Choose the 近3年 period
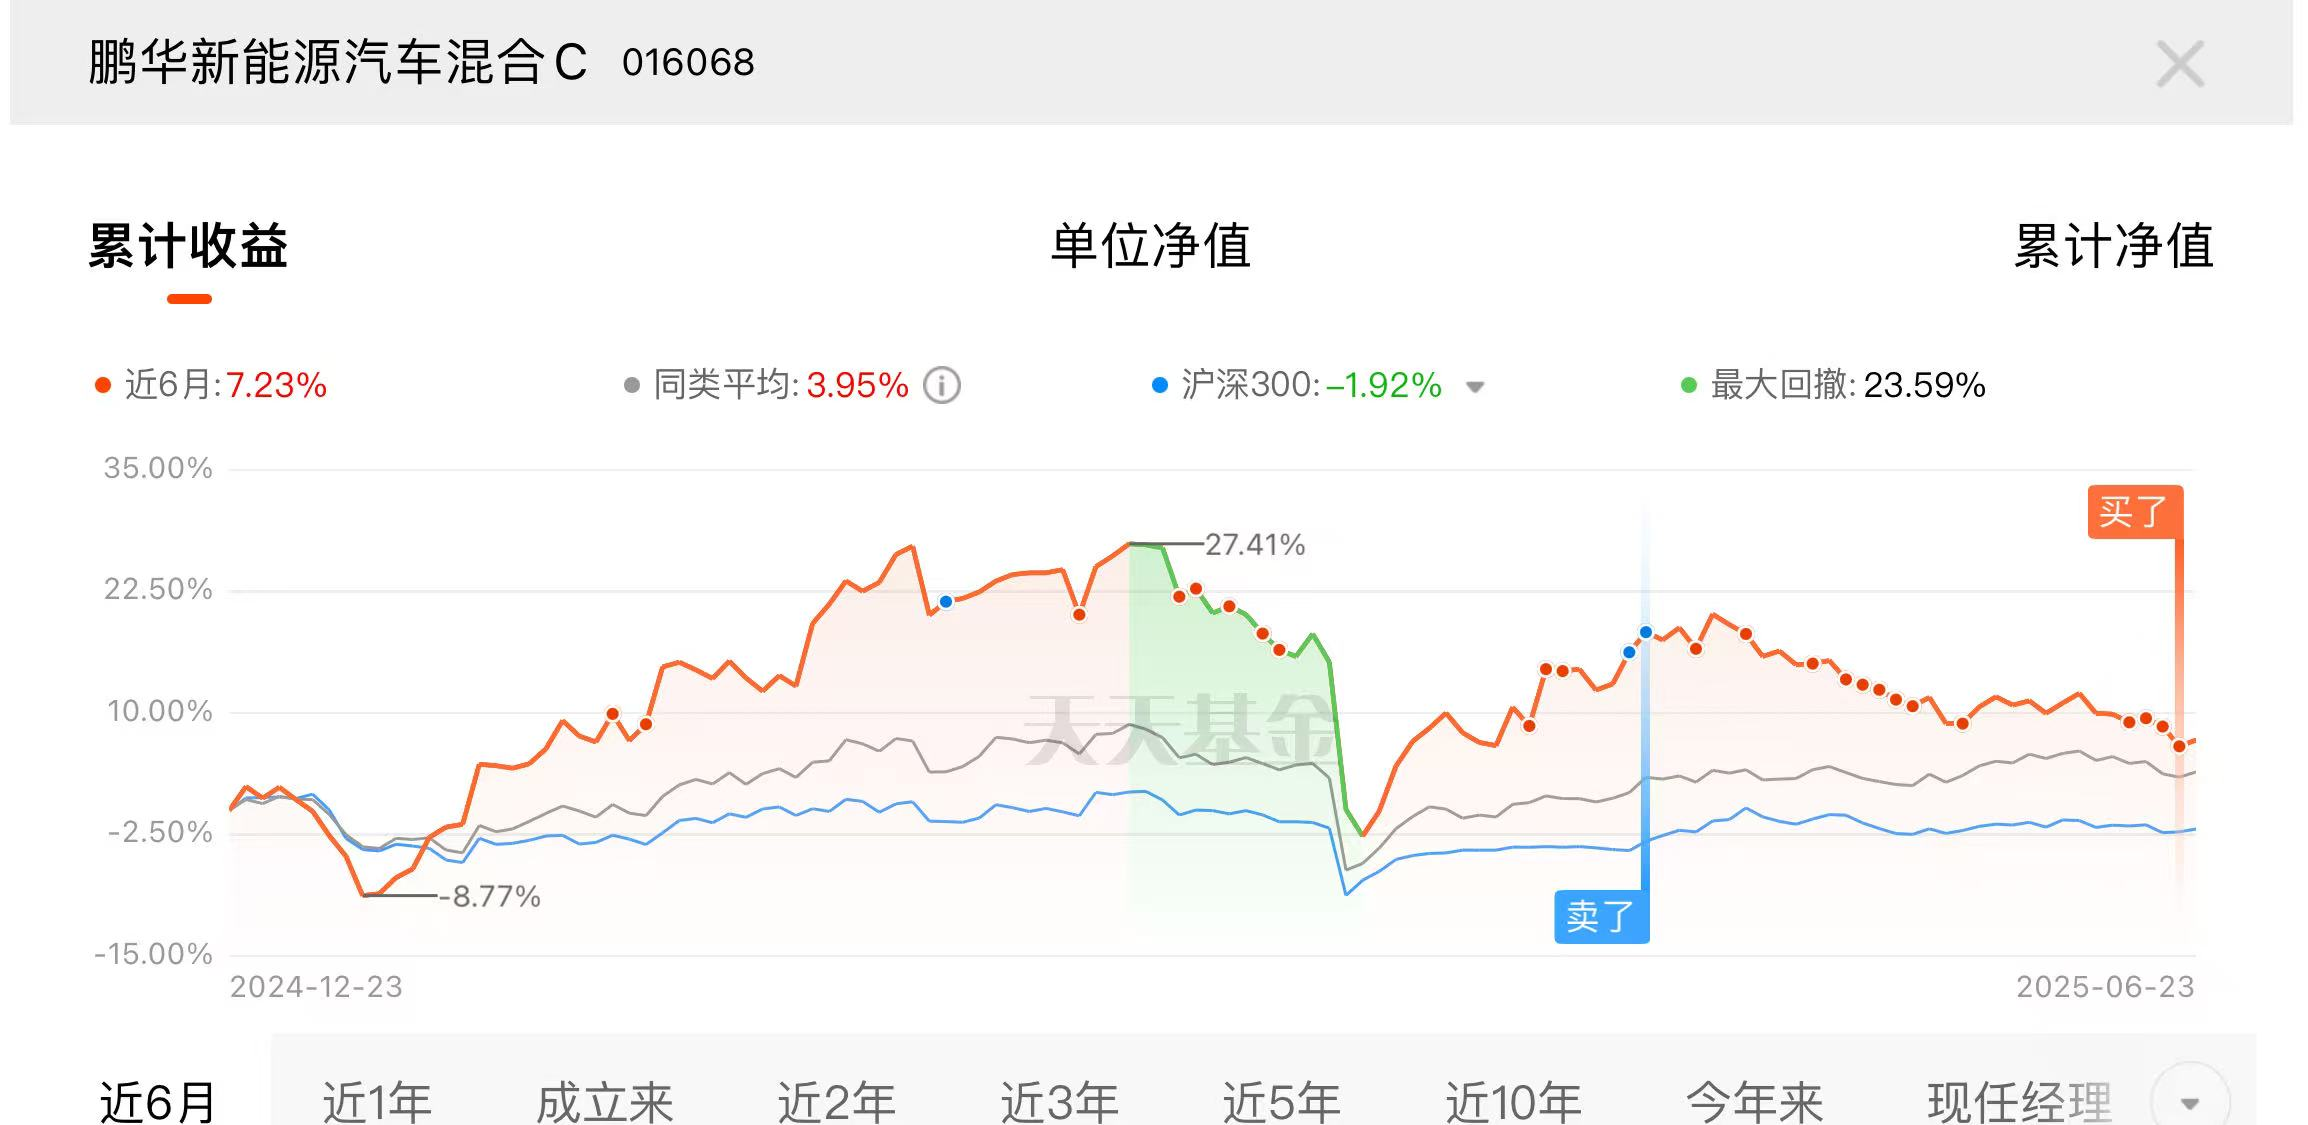2308x1125 pixels. coord(1060,1102)
